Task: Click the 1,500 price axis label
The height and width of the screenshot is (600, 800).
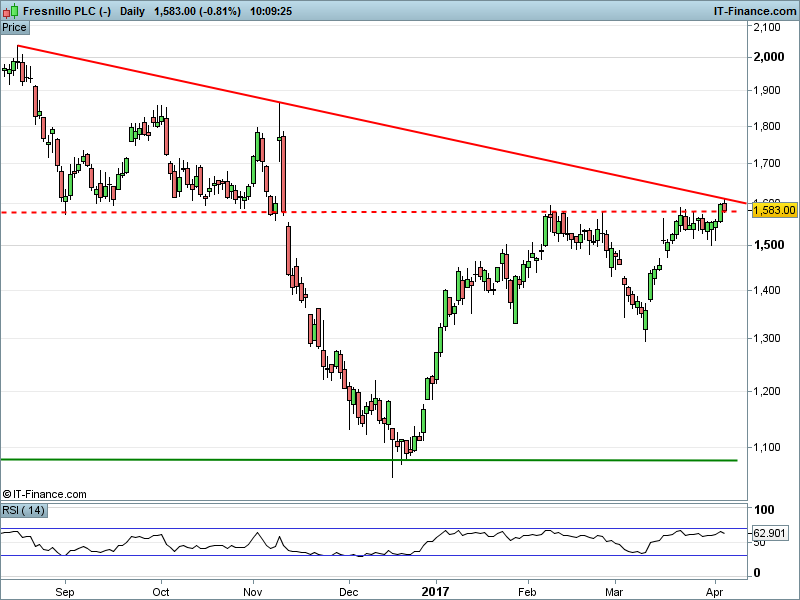Action: (x=769, y=245)
